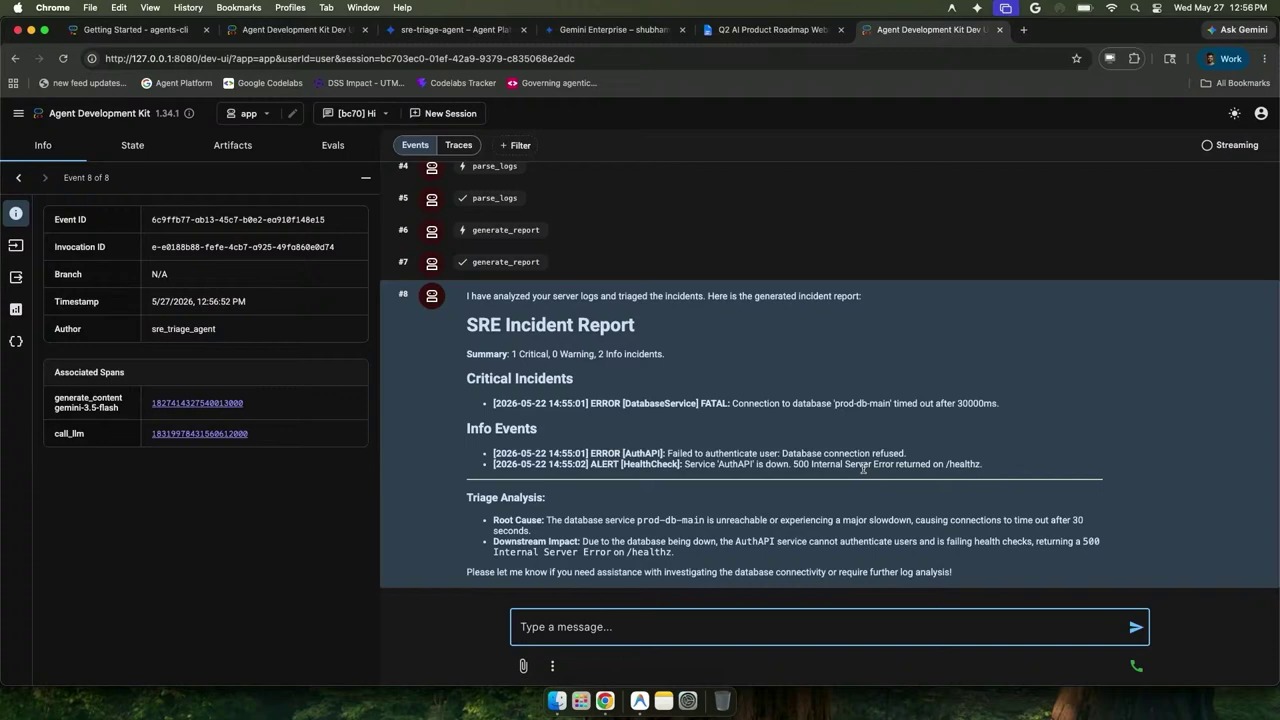The height and width of the screenshot is (720, 1280).
Task: Toggle the Streaming option
Action: point(1230,145)
